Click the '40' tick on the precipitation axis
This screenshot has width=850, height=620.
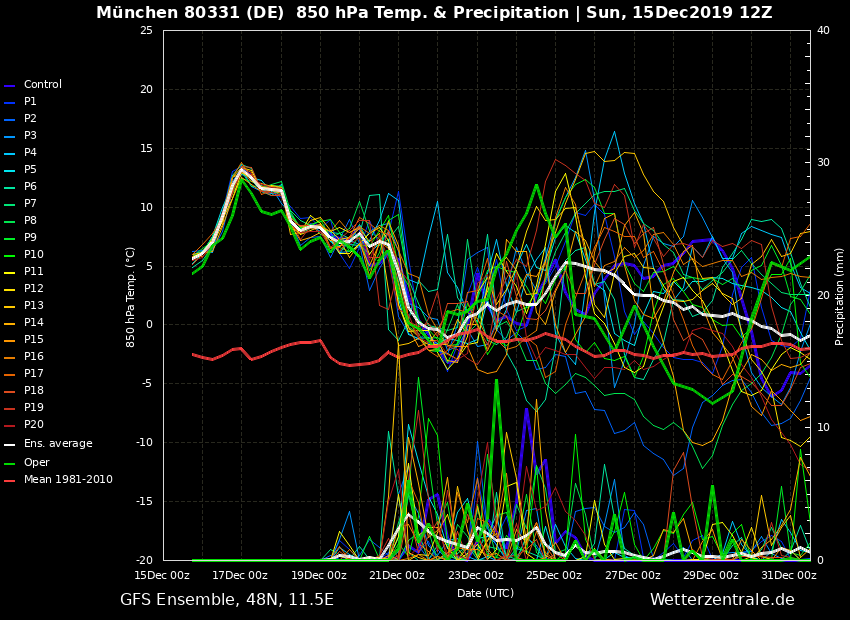click(823, 30)
